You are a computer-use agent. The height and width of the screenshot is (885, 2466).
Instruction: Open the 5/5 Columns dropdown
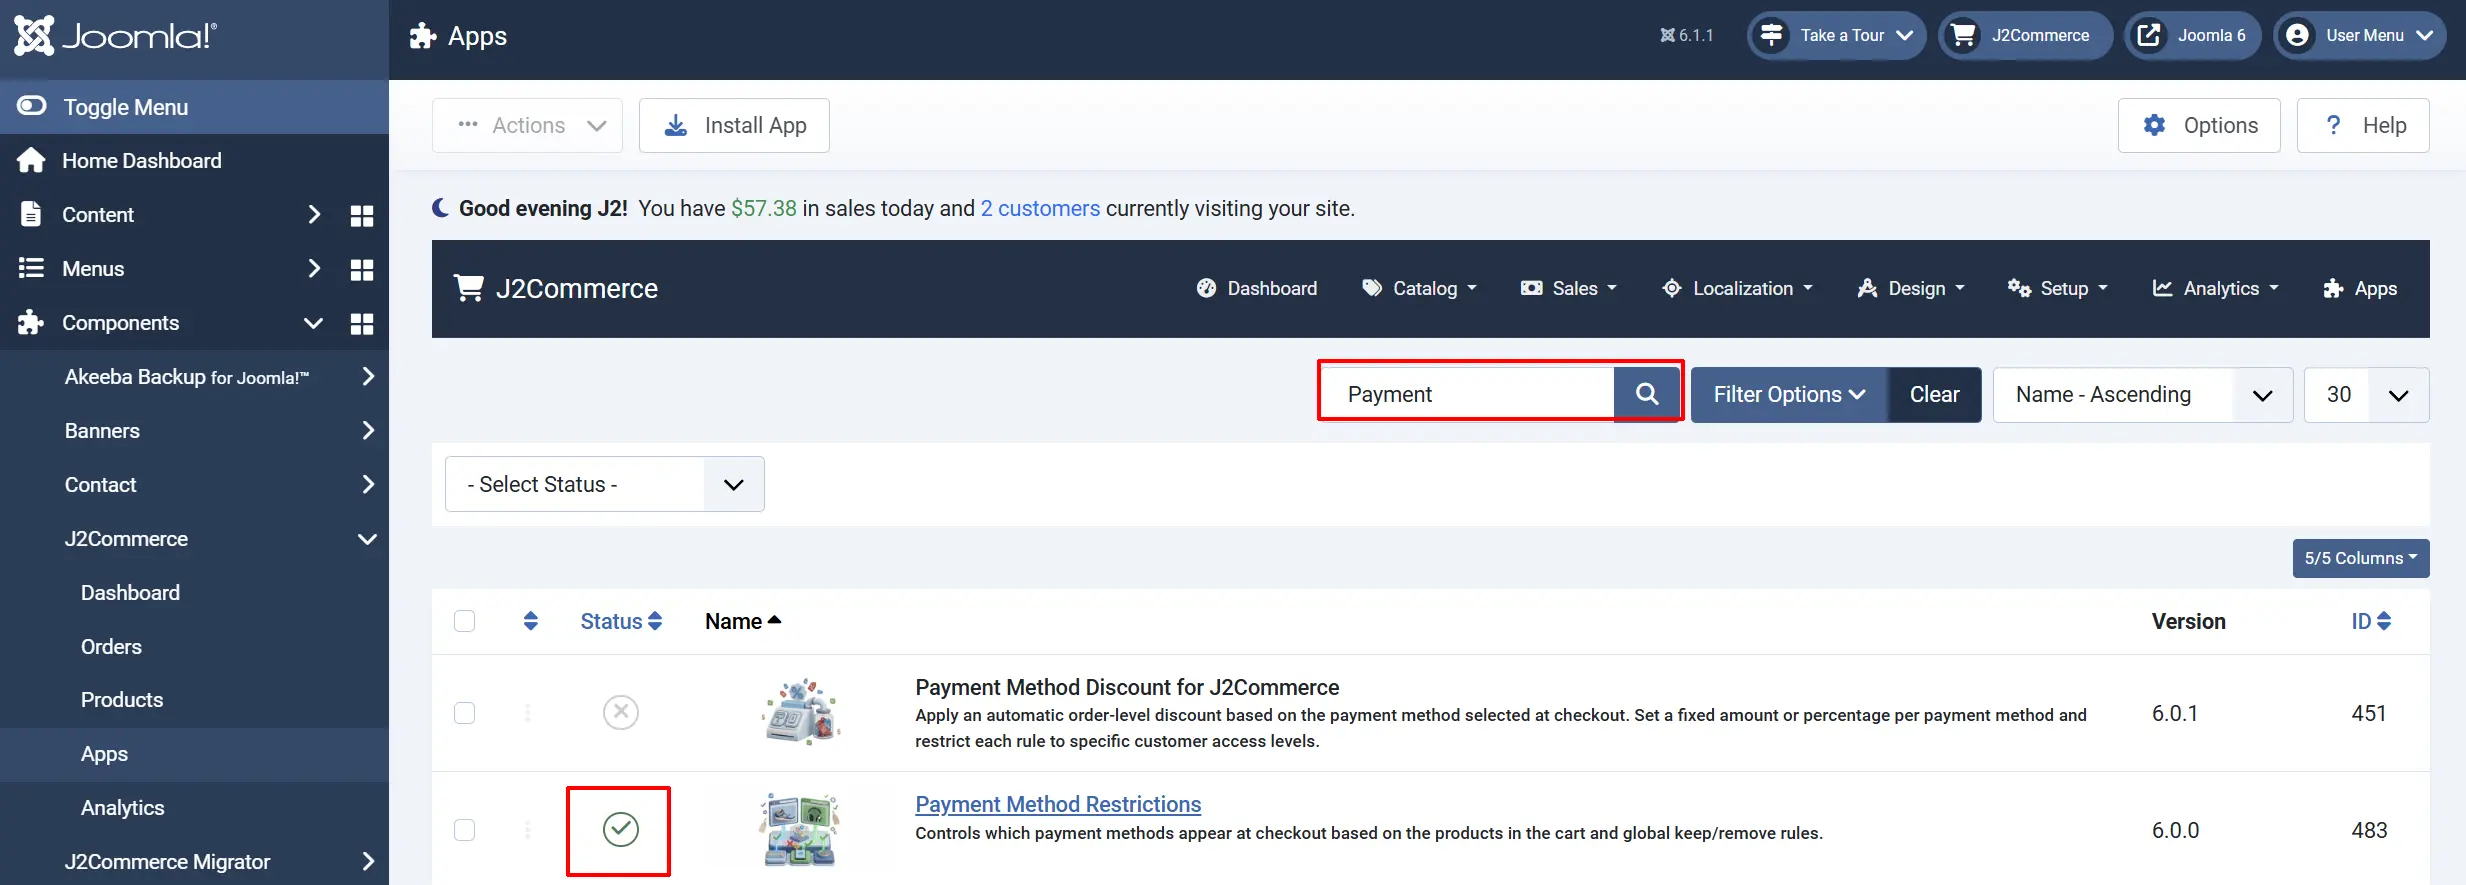coord(2361,558)
